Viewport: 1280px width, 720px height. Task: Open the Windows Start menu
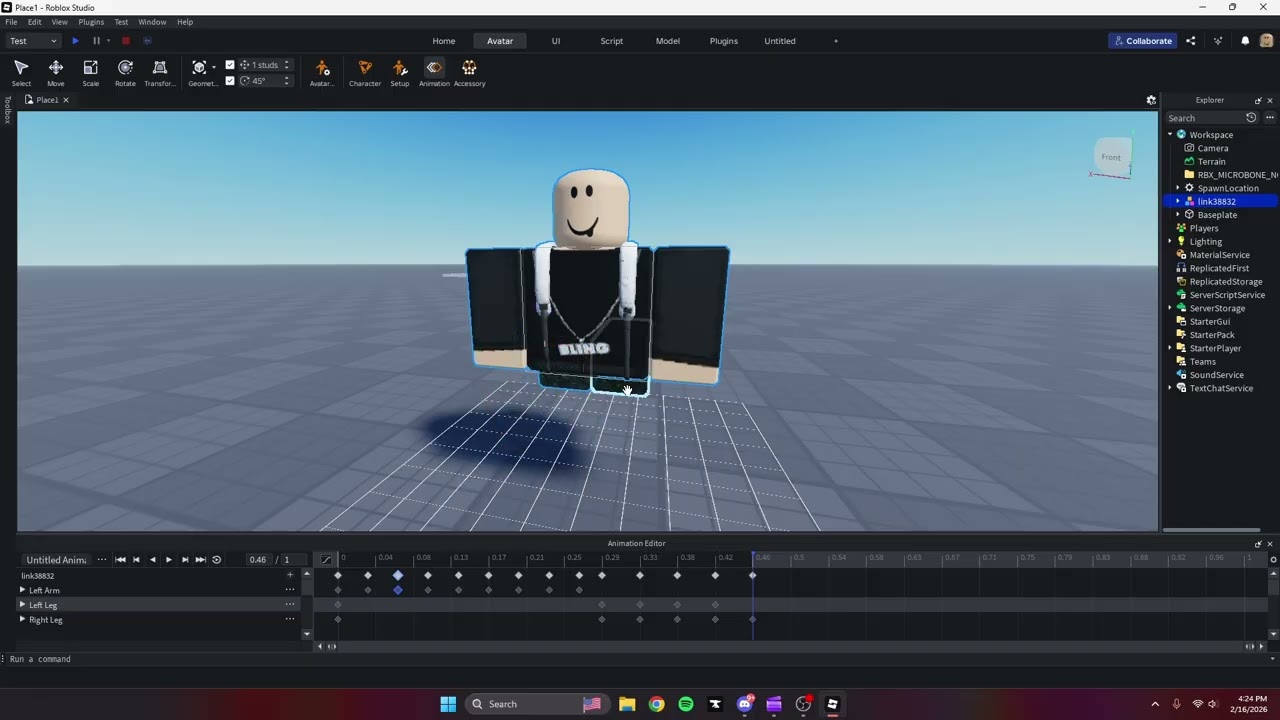pos(448,704)
